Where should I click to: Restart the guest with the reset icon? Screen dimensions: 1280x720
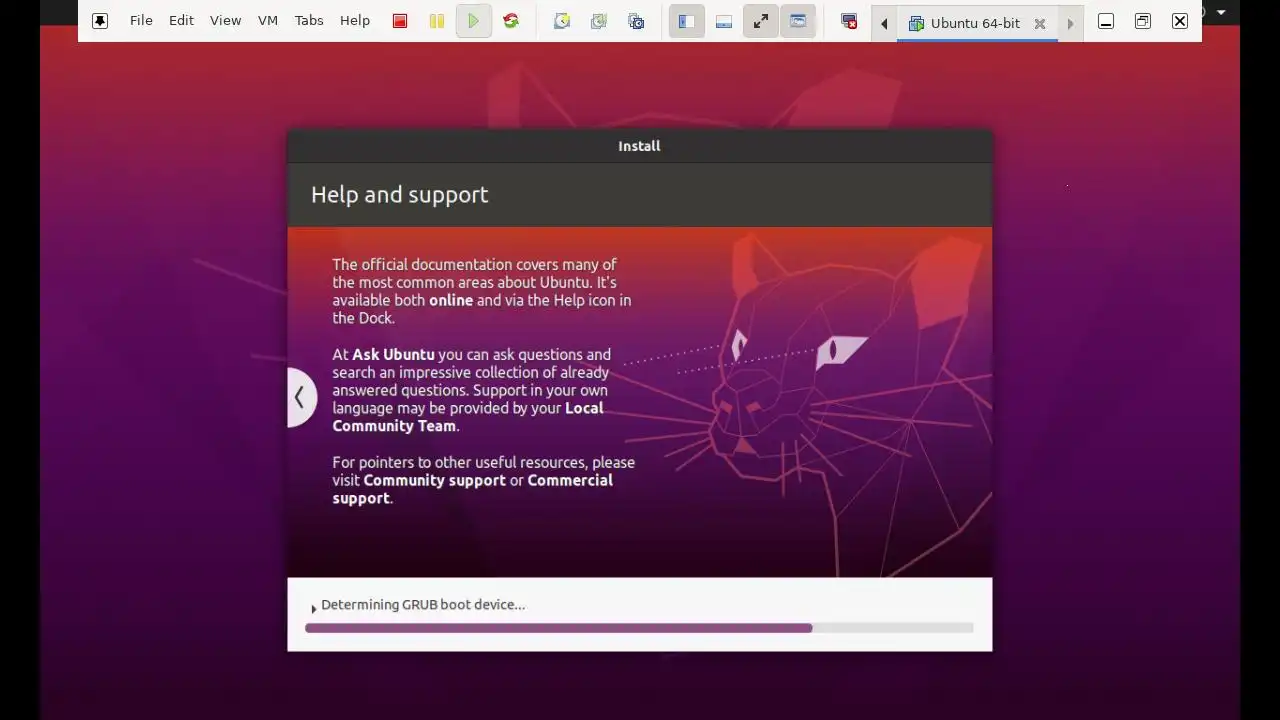(511, 21)
